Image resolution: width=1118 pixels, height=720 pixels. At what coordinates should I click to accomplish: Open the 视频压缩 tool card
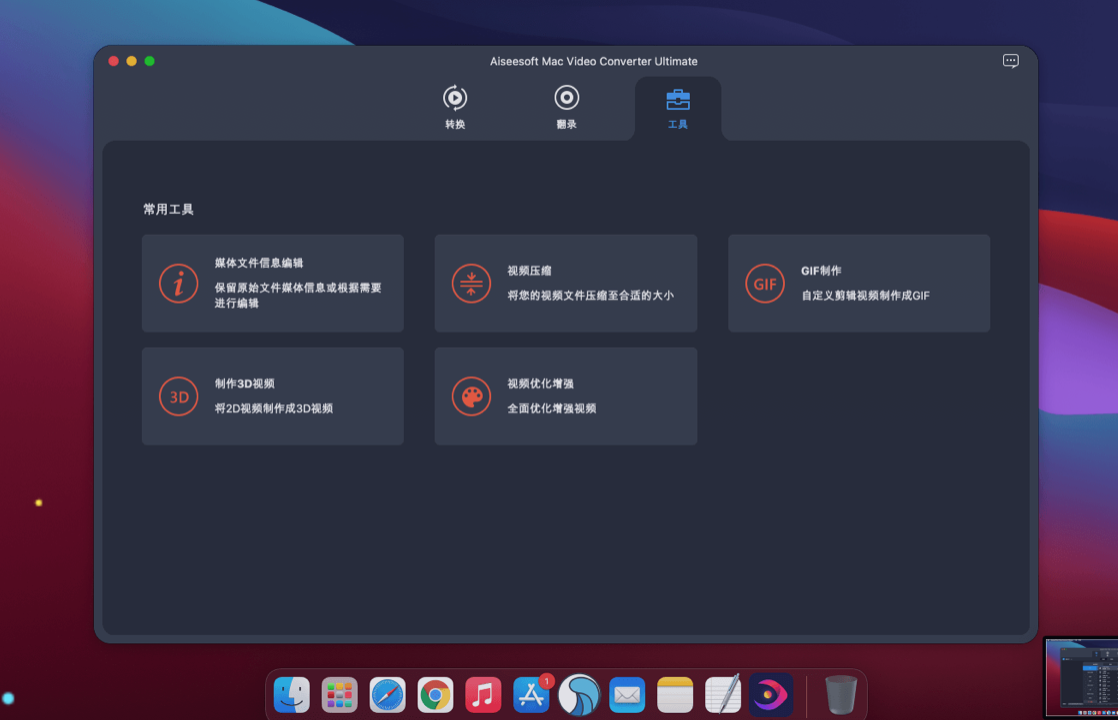point(566,283)
